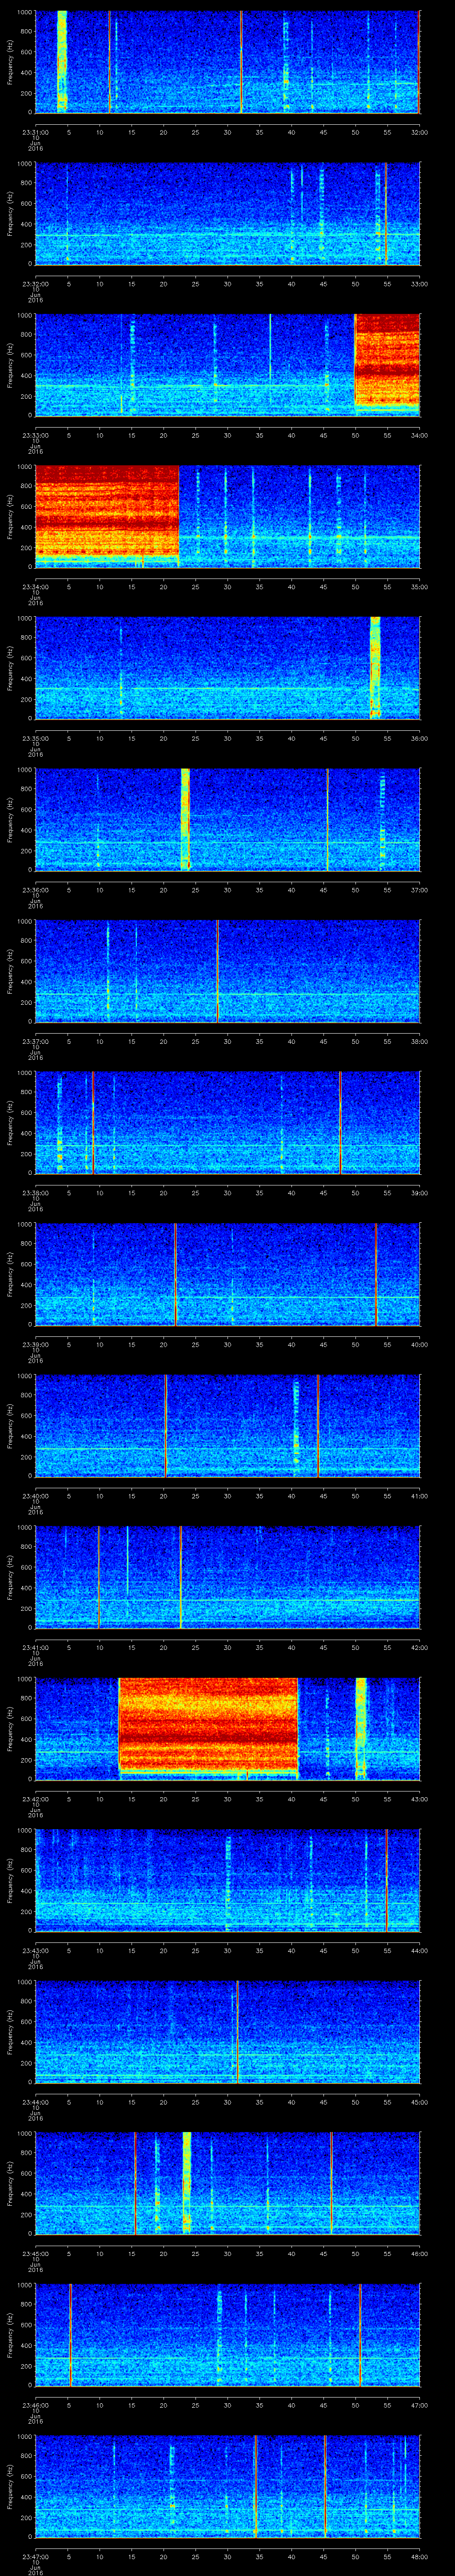
Task: Select the red line near 51 s in 23:46:00 spectrogram
Action: [360, 2334]
